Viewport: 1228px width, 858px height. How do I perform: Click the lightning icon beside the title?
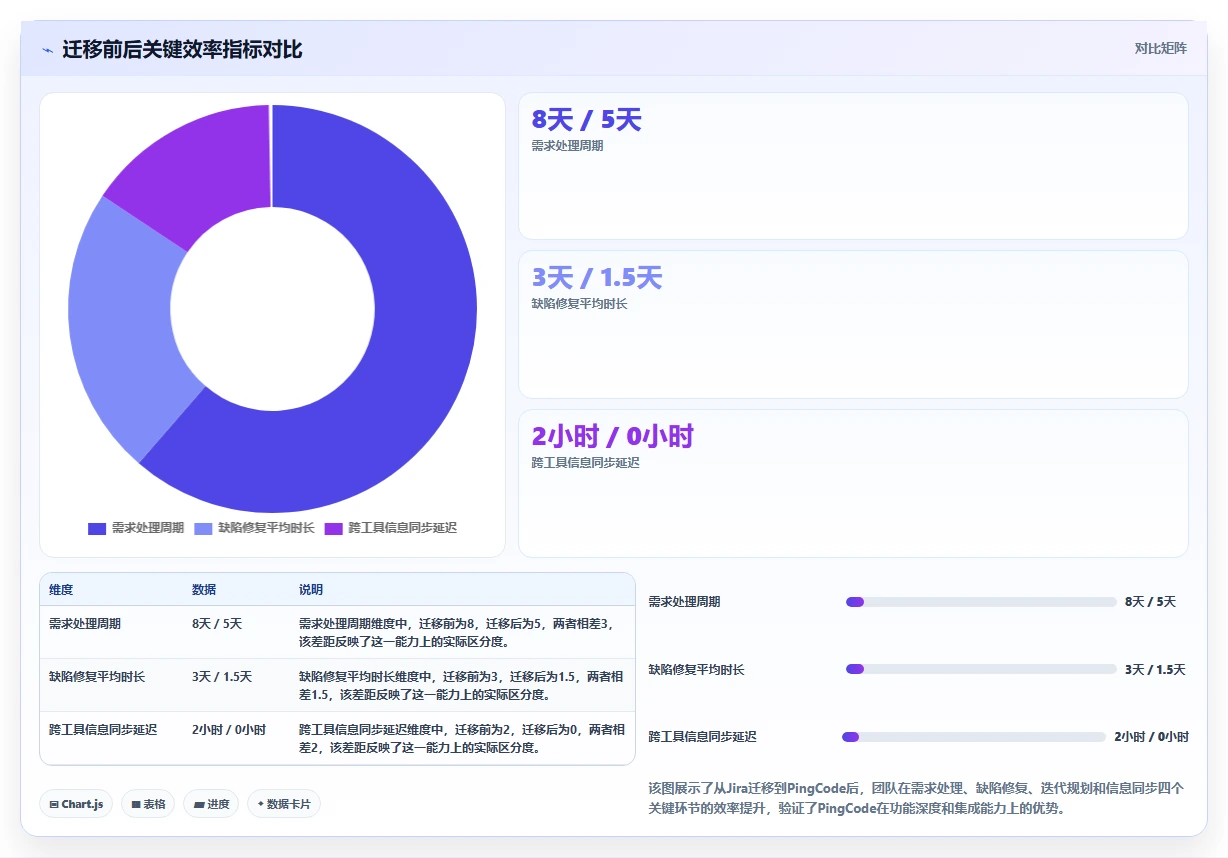47,50
